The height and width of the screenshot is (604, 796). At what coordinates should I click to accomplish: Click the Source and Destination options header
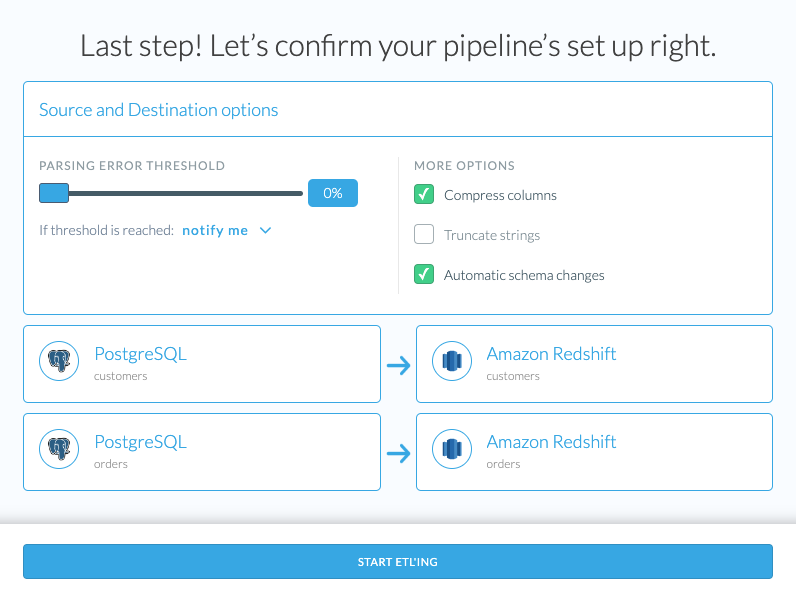158,110
